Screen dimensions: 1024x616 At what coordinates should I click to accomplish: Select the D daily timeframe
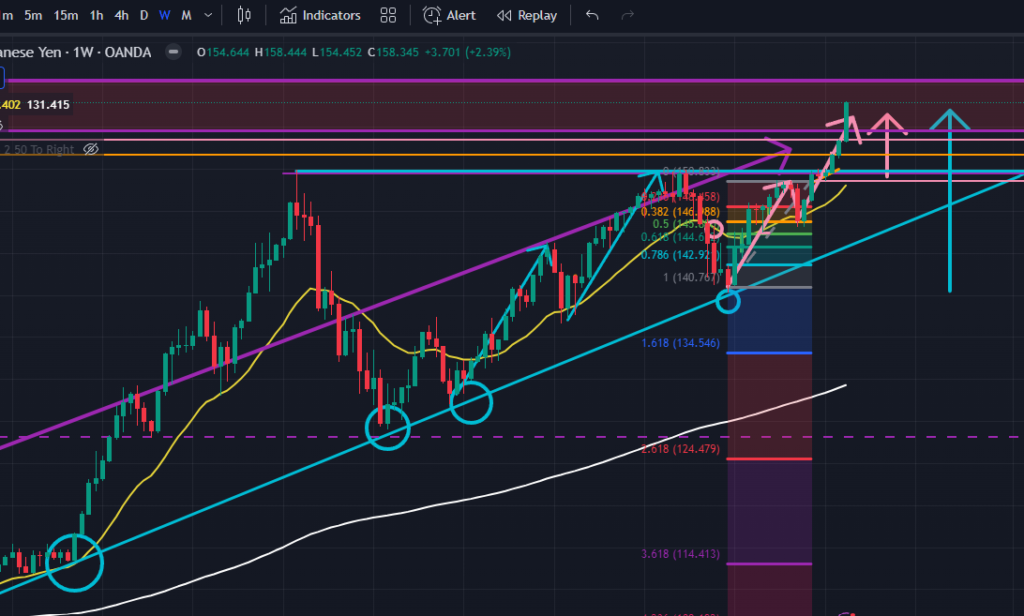[144, 15]
